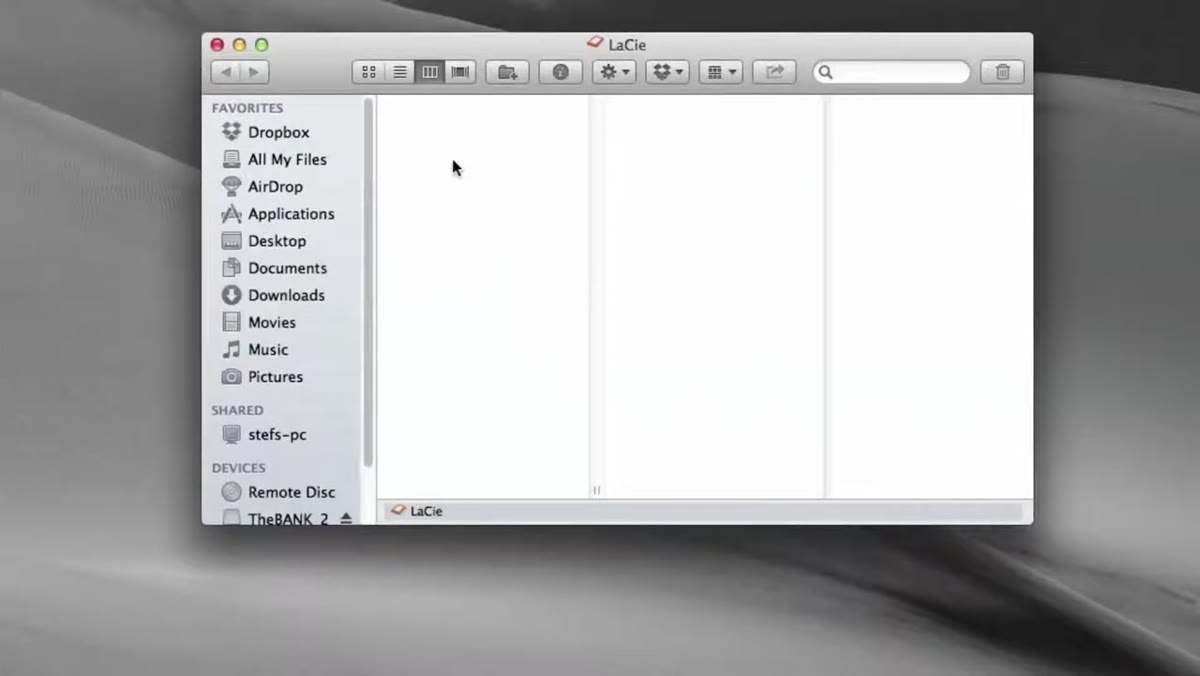Viewport: 1200px width, 676px height.
Task: Select Remote Disc under Devices
Action: click(x=278, y=492)
